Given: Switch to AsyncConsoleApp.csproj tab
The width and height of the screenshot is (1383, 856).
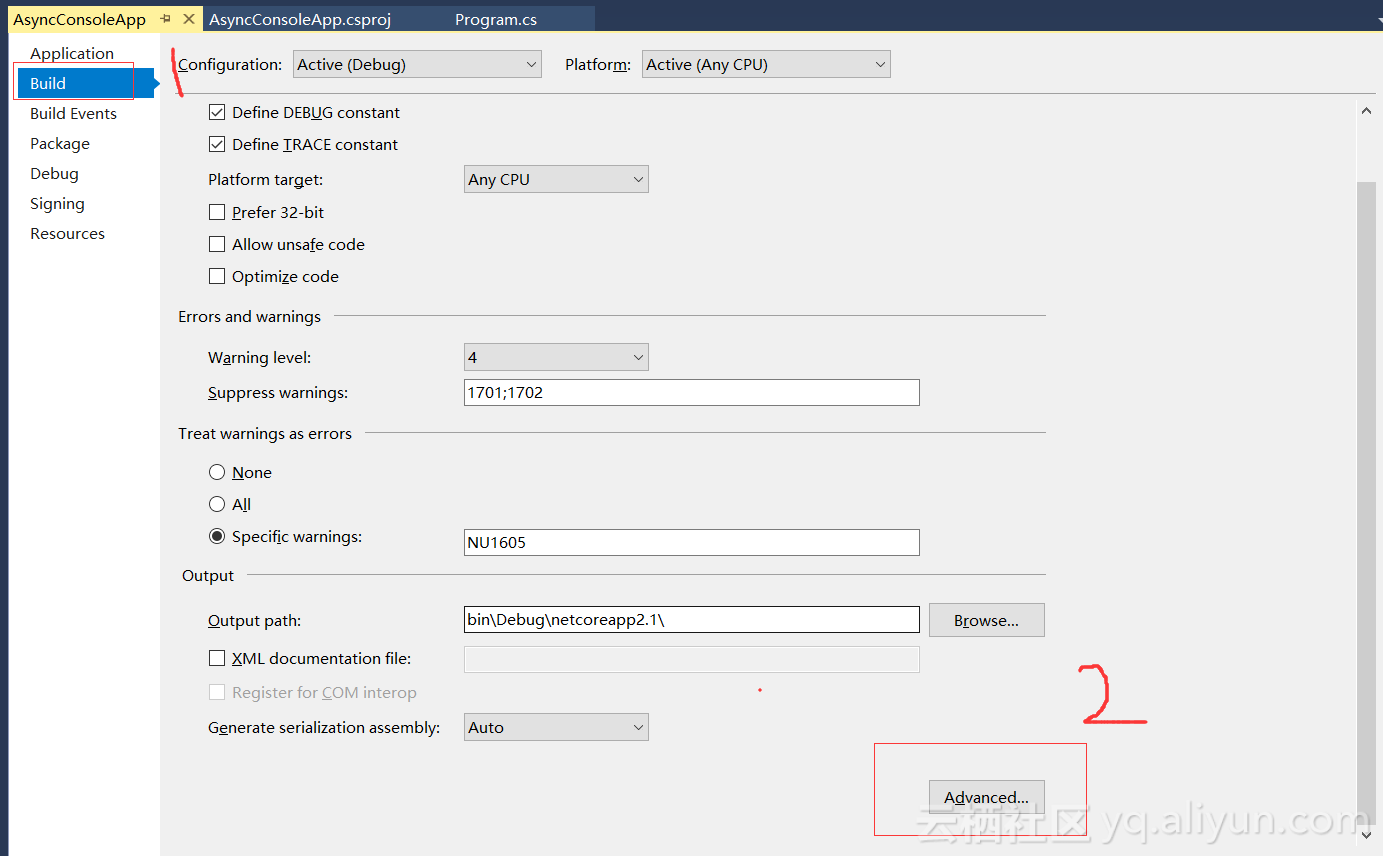Looking at the screenshot, I should click(300, 19).
